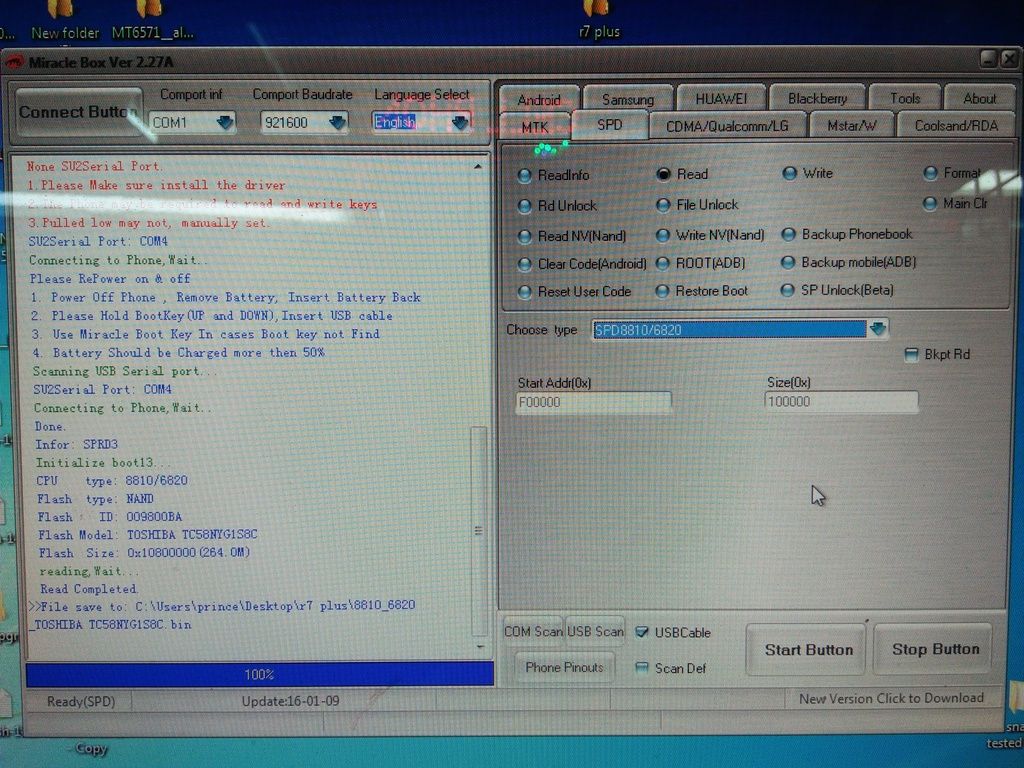Screen dimensions: 1024x768
Task: Choose the ROOT(ADB) option
Action: click(x=700, y=263)
